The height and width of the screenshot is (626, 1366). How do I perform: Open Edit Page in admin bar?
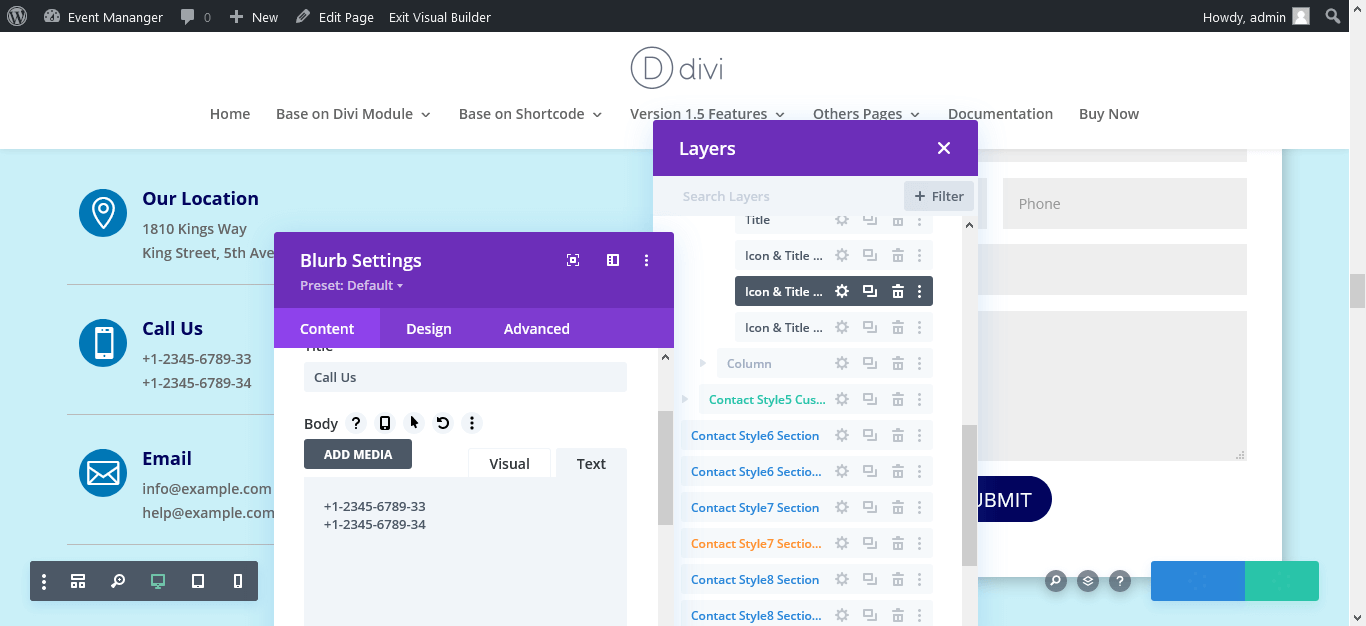335,17
